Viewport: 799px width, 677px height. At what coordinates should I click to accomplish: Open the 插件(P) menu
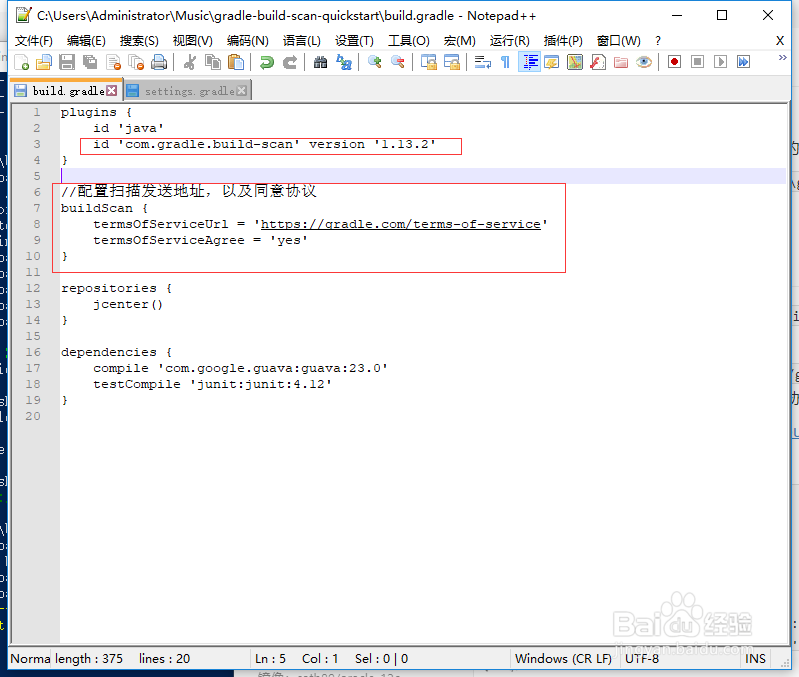(563, 41)
